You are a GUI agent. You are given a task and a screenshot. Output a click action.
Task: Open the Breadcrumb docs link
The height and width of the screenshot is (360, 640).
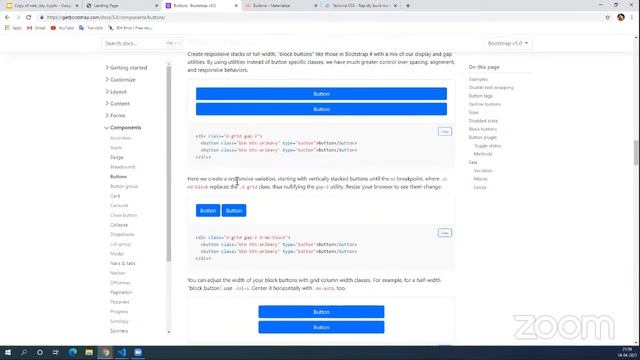[x=122, y=167]
